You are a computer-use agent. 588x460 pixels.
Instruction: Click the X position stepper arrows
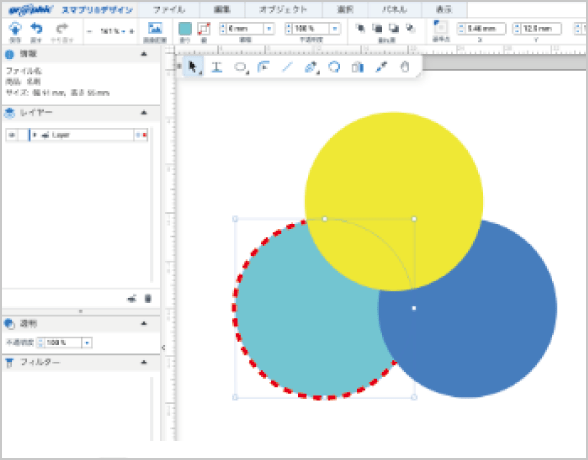coord(461,28)
